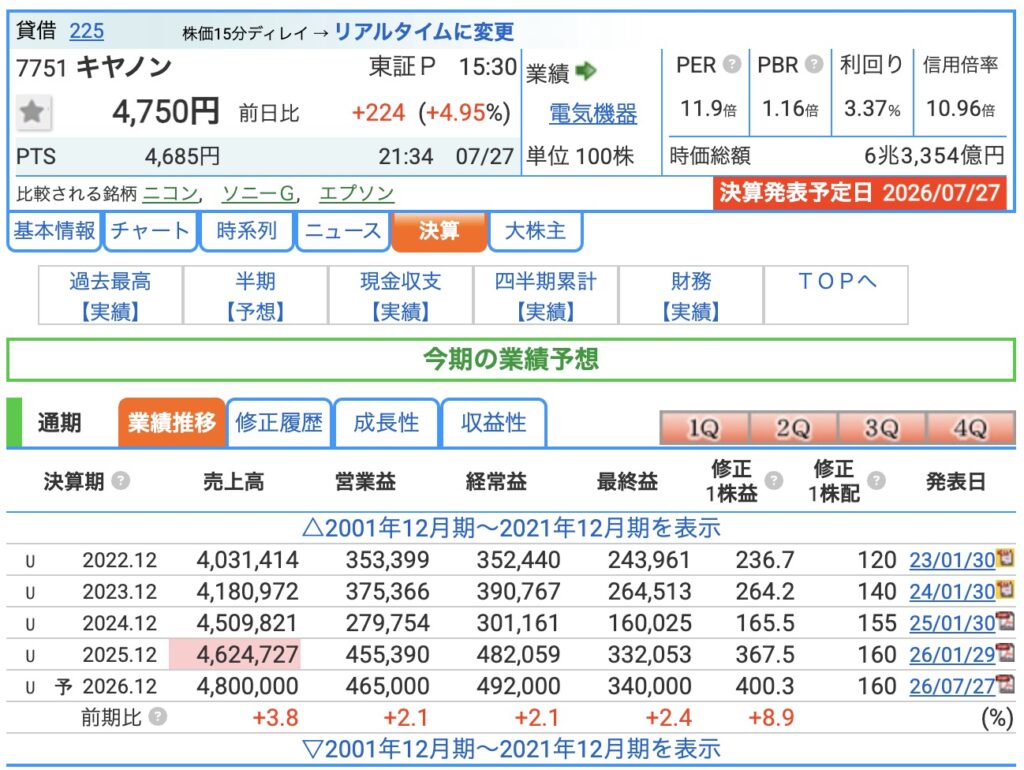
Task: Open 収益性 sub-tab
Action: 493,423
